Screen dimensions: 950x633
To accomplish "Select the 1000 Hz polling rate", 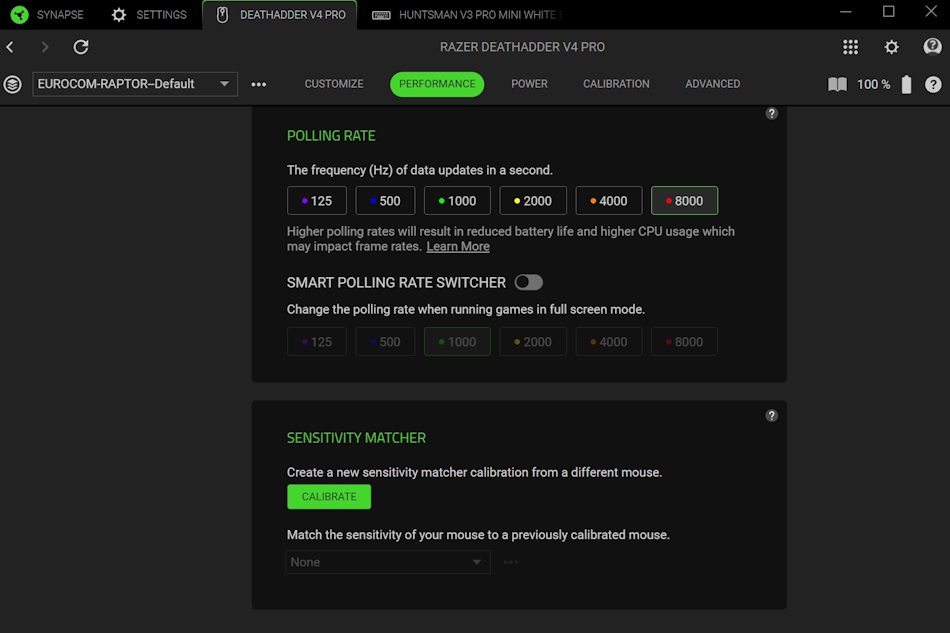I will (x=457, y=201).
